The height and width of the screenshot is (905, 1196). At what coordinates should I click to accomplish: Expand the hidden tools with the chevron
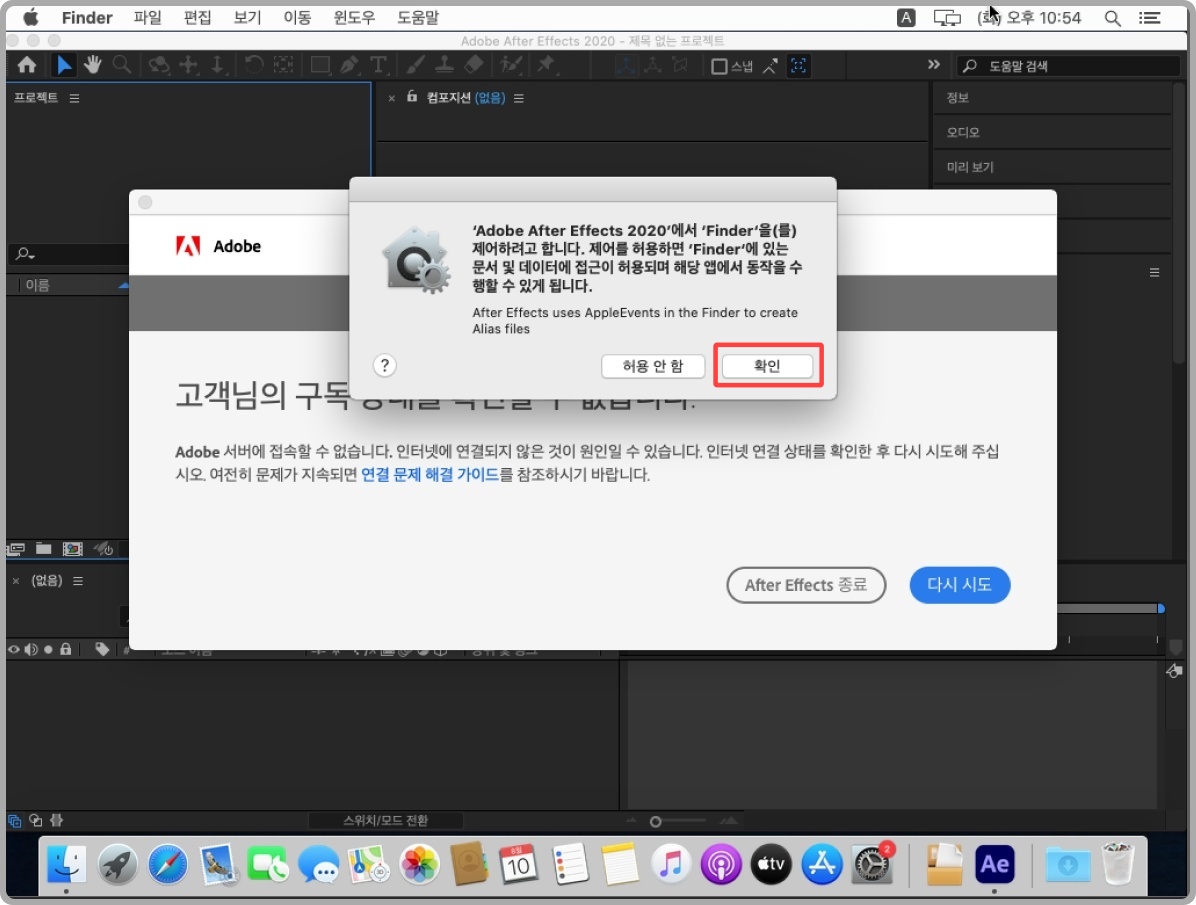click(933, 64)
